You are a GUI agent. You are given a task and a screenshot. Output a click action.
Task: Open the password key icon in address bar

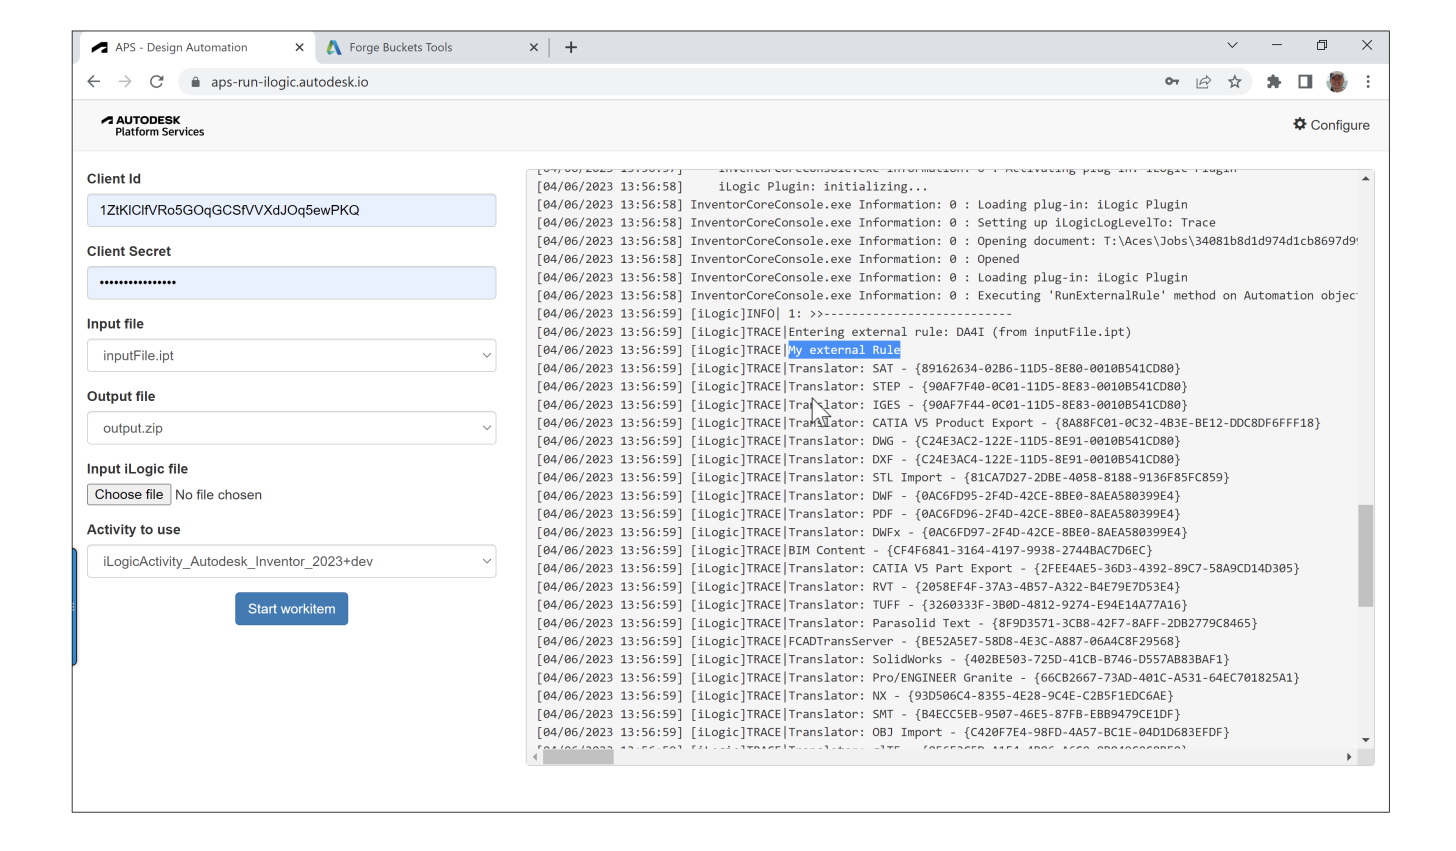pos(1172,82)
